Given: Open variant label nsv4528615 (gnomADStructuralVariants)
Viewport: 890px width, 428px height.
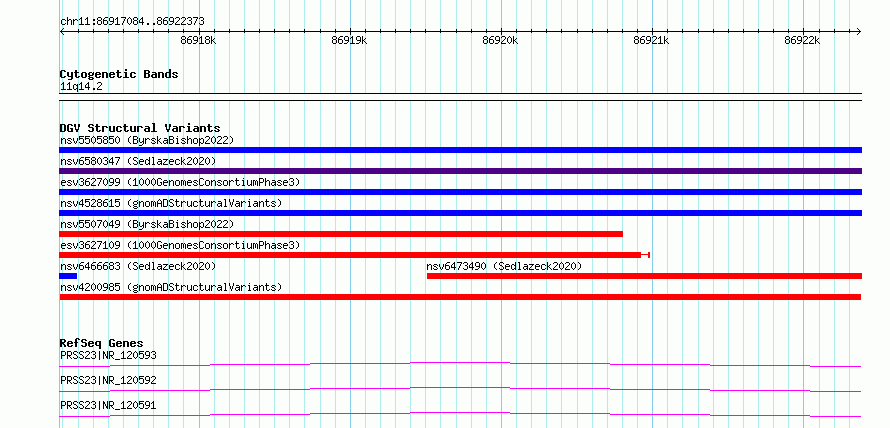Looking at the screenshot, I should 171,203.
